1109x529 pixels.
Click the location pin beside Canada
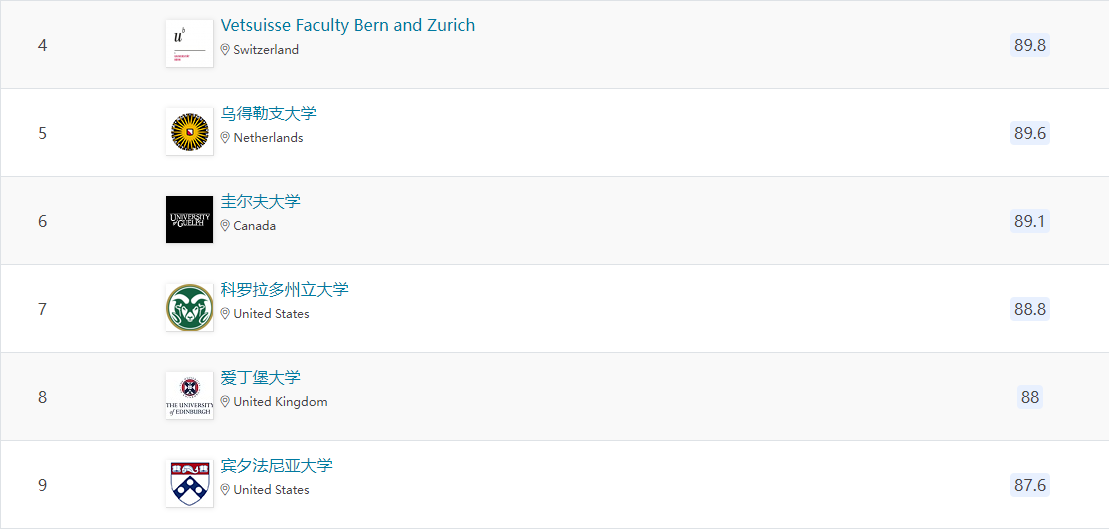[225, 226]
